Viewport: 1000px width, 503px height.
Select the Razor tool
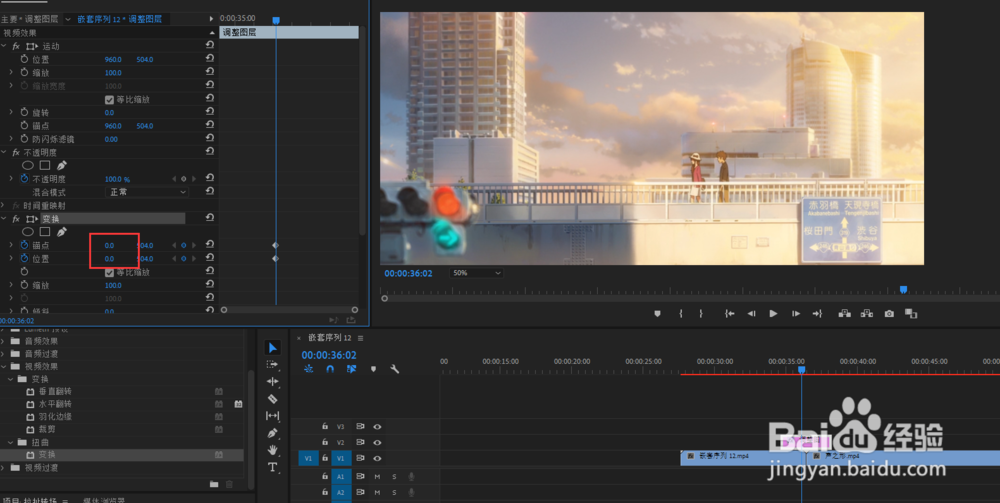click(x=273, y=399)
